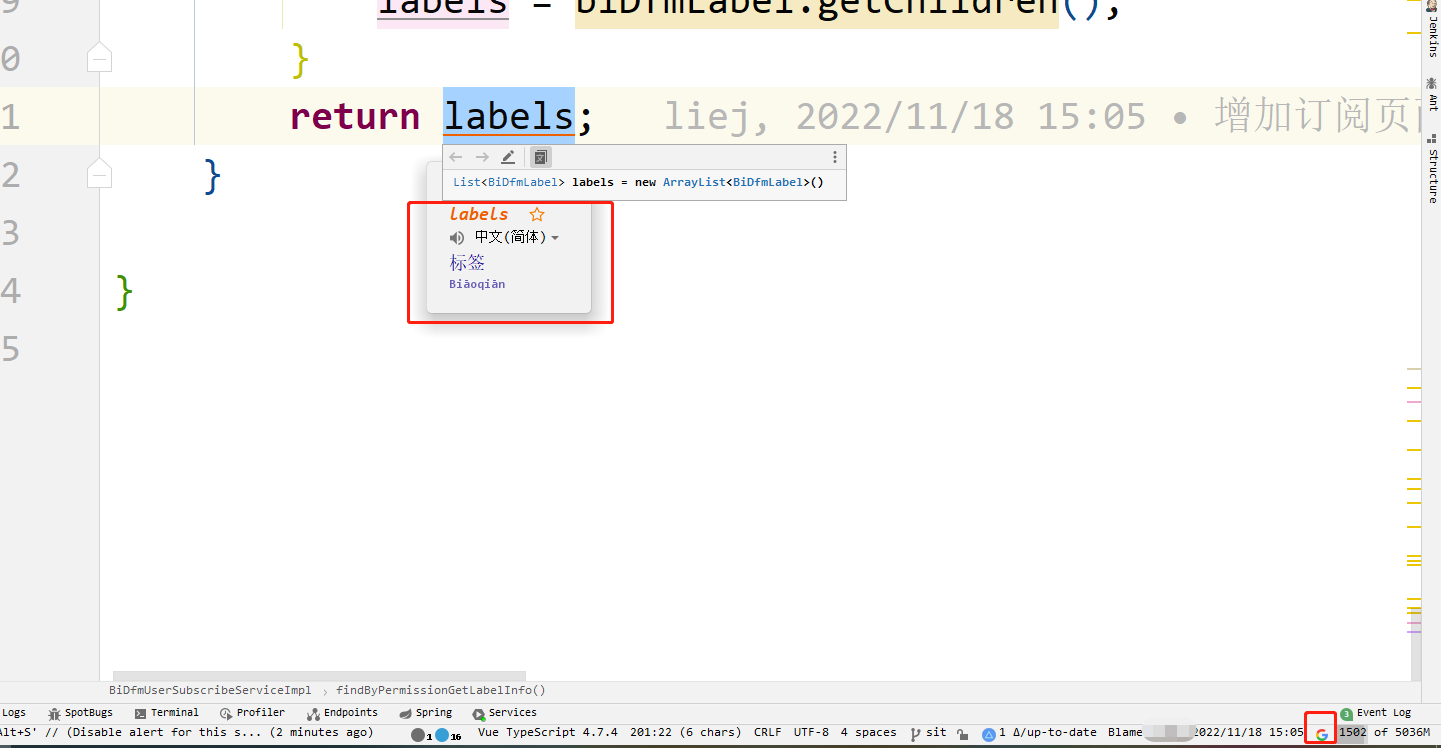The height and width of the screenshot is (748, 1441).
Task: Change the 4 spaces indent setting
Action: click(868, 733)
